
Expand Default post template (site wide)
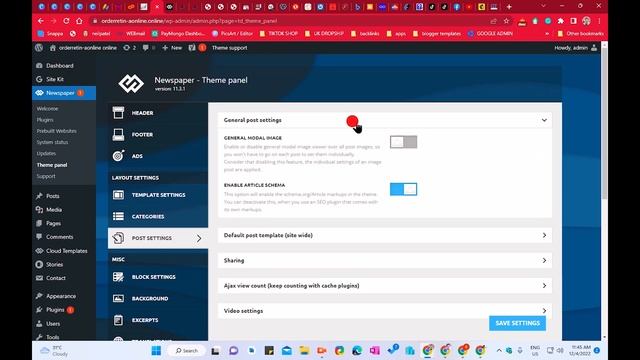384,235
